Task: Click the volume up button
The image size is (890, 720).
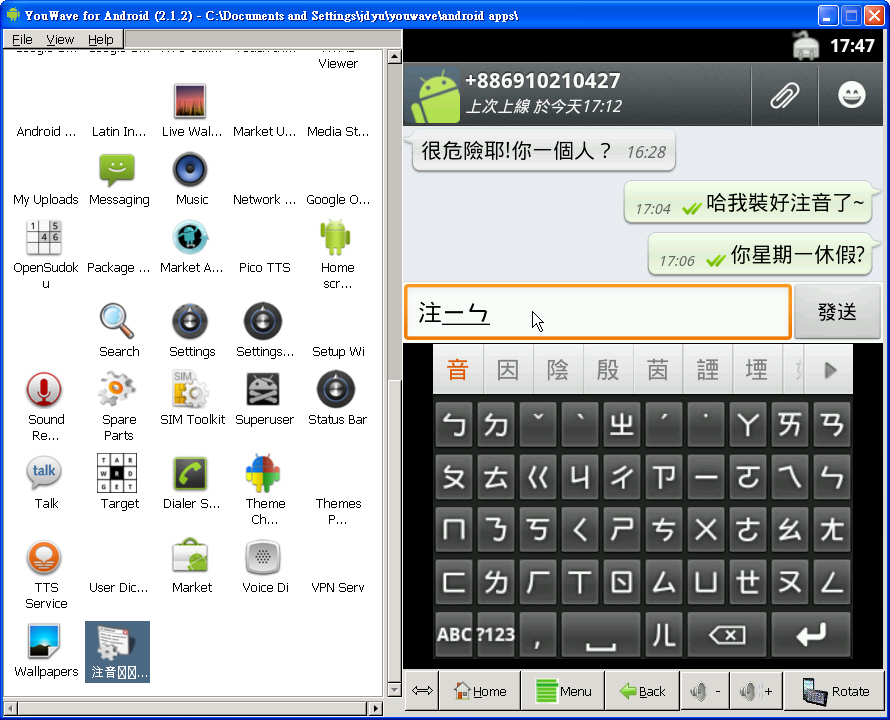Action: click(x=756, y=691)
